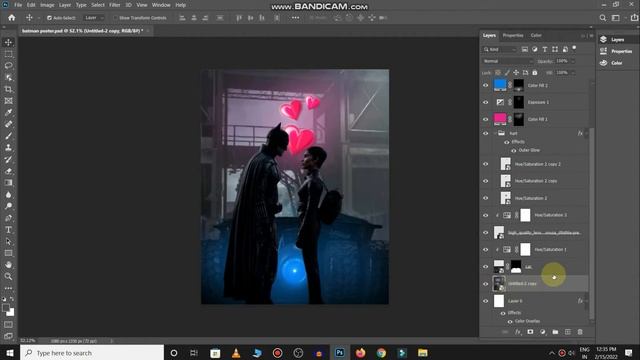Create new fill or adjustment layer

tap(542, 332)
